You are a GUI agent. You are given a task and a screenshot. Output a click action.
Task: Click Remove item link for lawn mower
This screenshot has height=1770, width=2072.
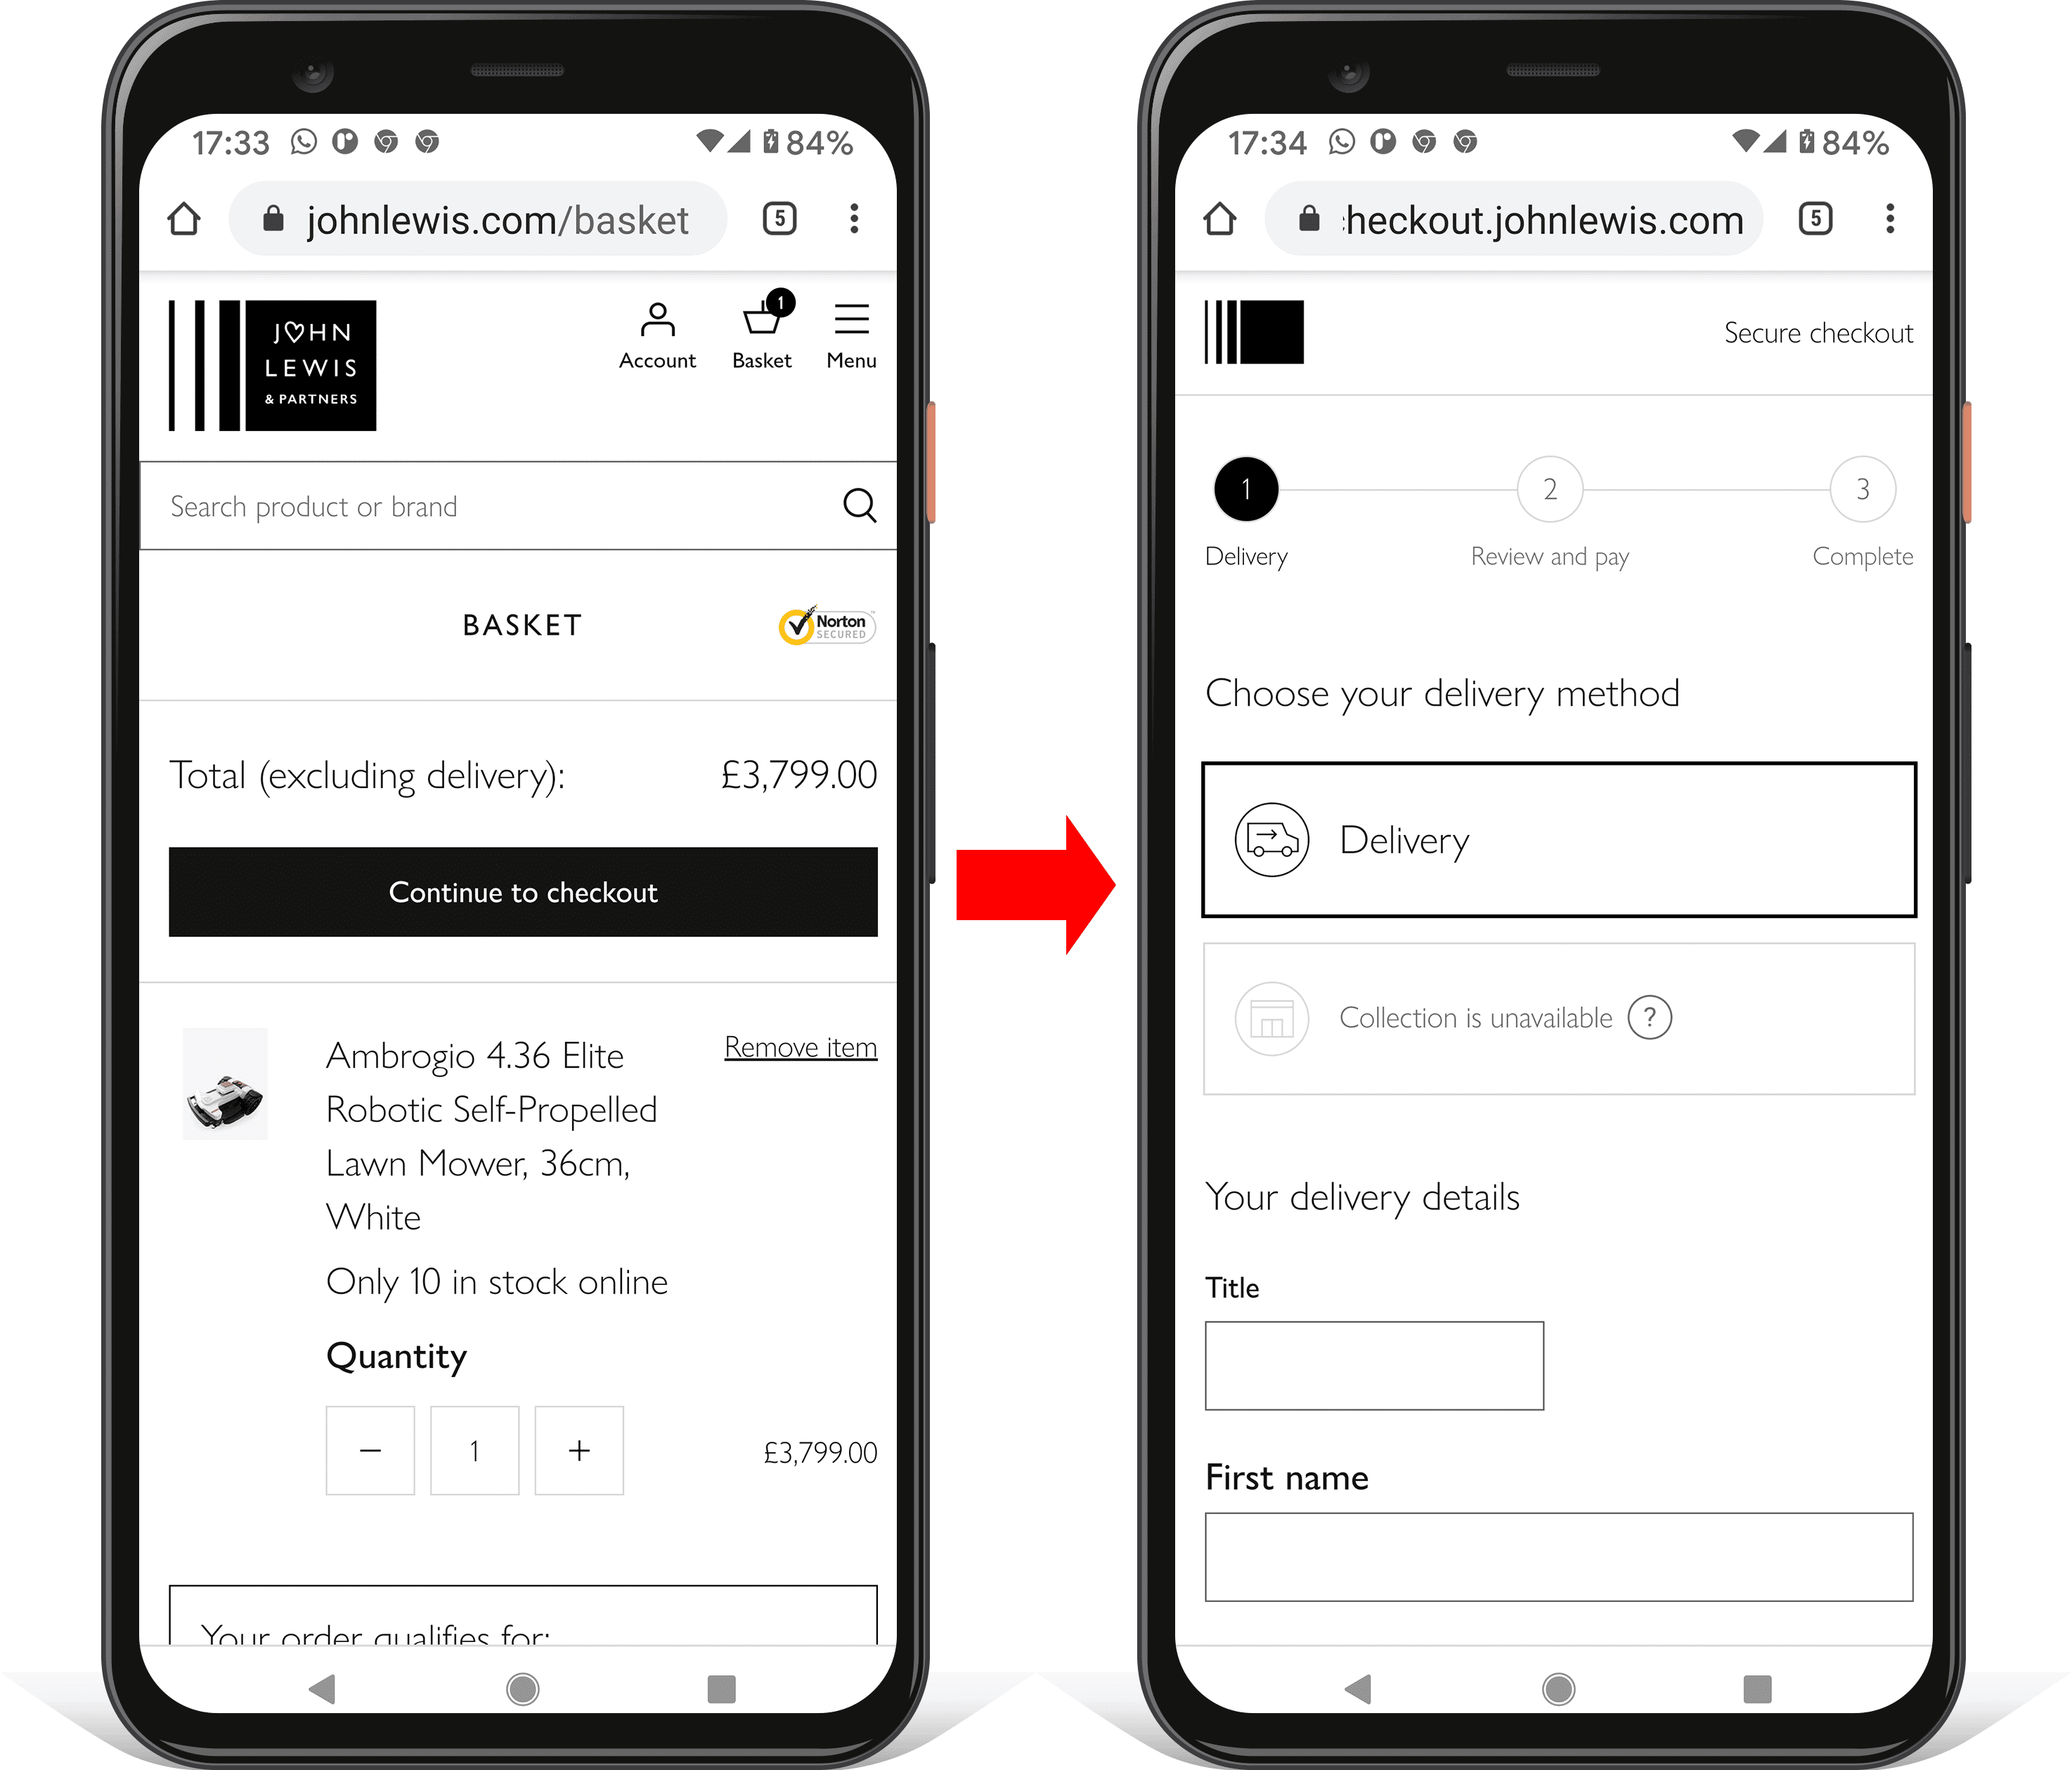tap(799, 1047)
